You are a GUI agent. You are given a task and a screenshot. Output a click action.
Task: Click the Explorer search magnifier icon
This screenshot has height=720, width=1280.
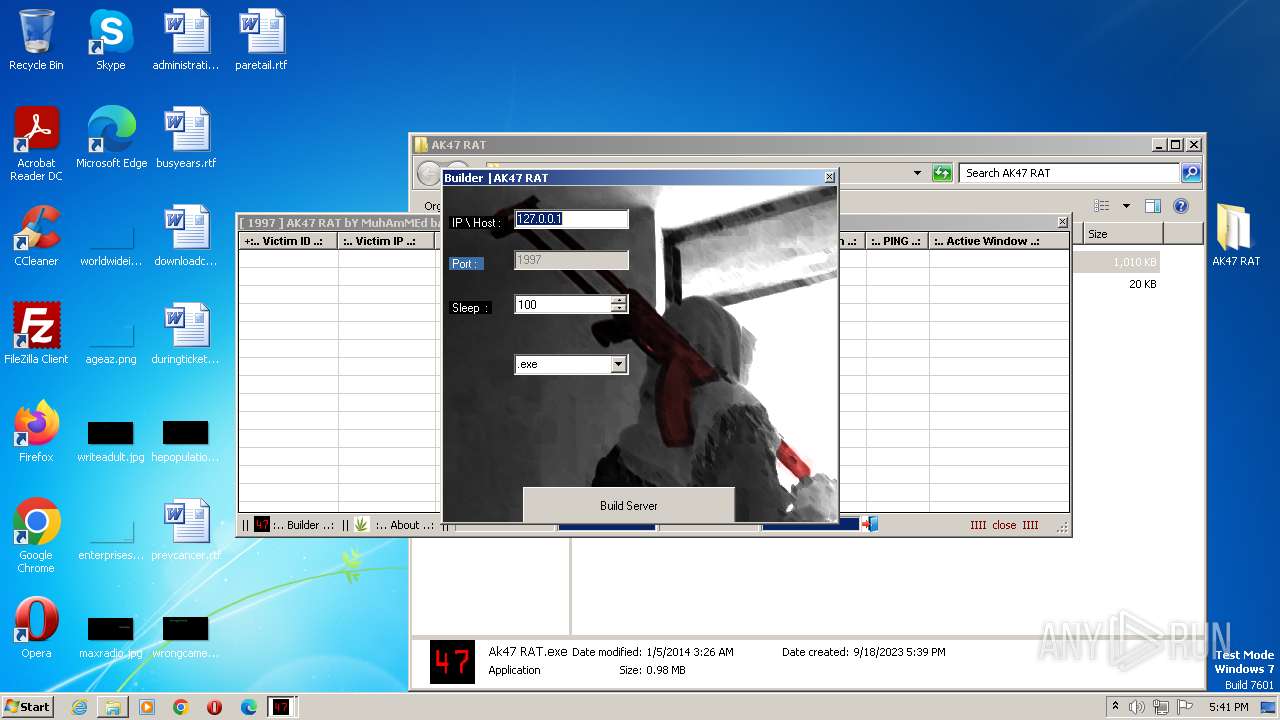click(x=1191, y=173)
